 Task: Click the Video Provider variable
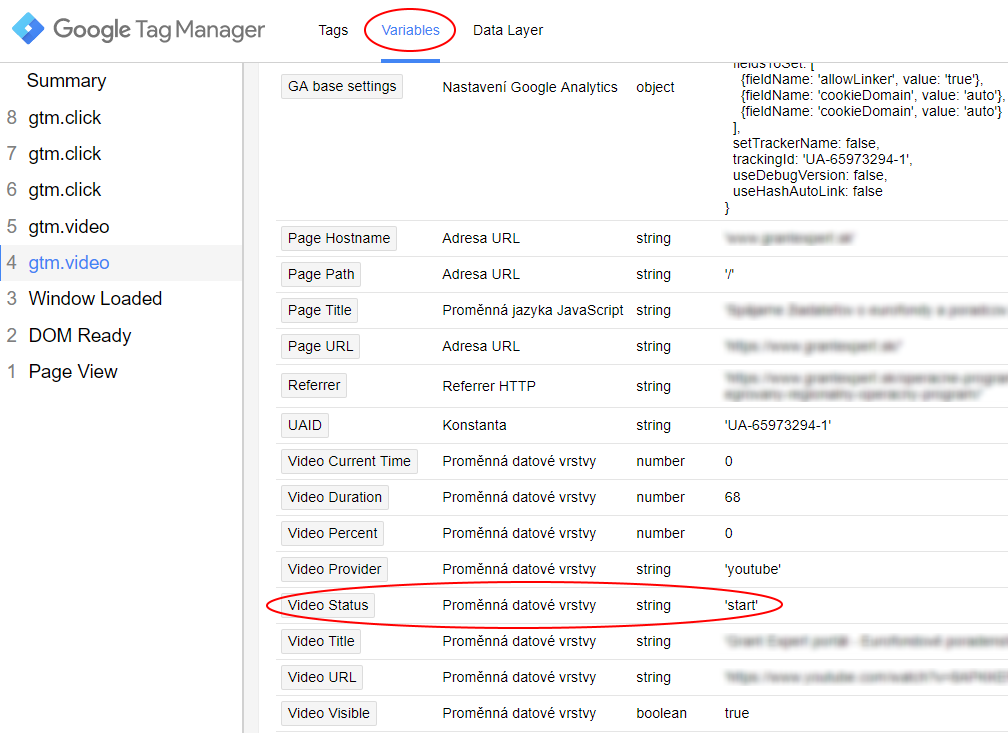click(x=334, y=569)
